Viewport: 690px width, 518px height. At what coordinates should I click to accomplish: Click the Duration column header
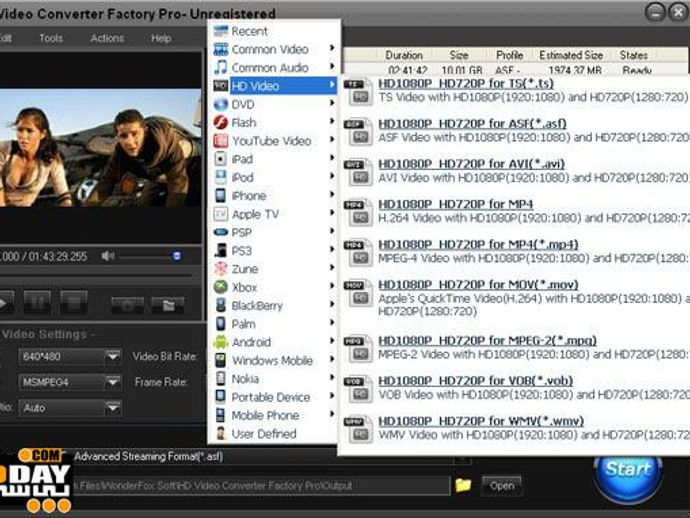tap(404, 55)
